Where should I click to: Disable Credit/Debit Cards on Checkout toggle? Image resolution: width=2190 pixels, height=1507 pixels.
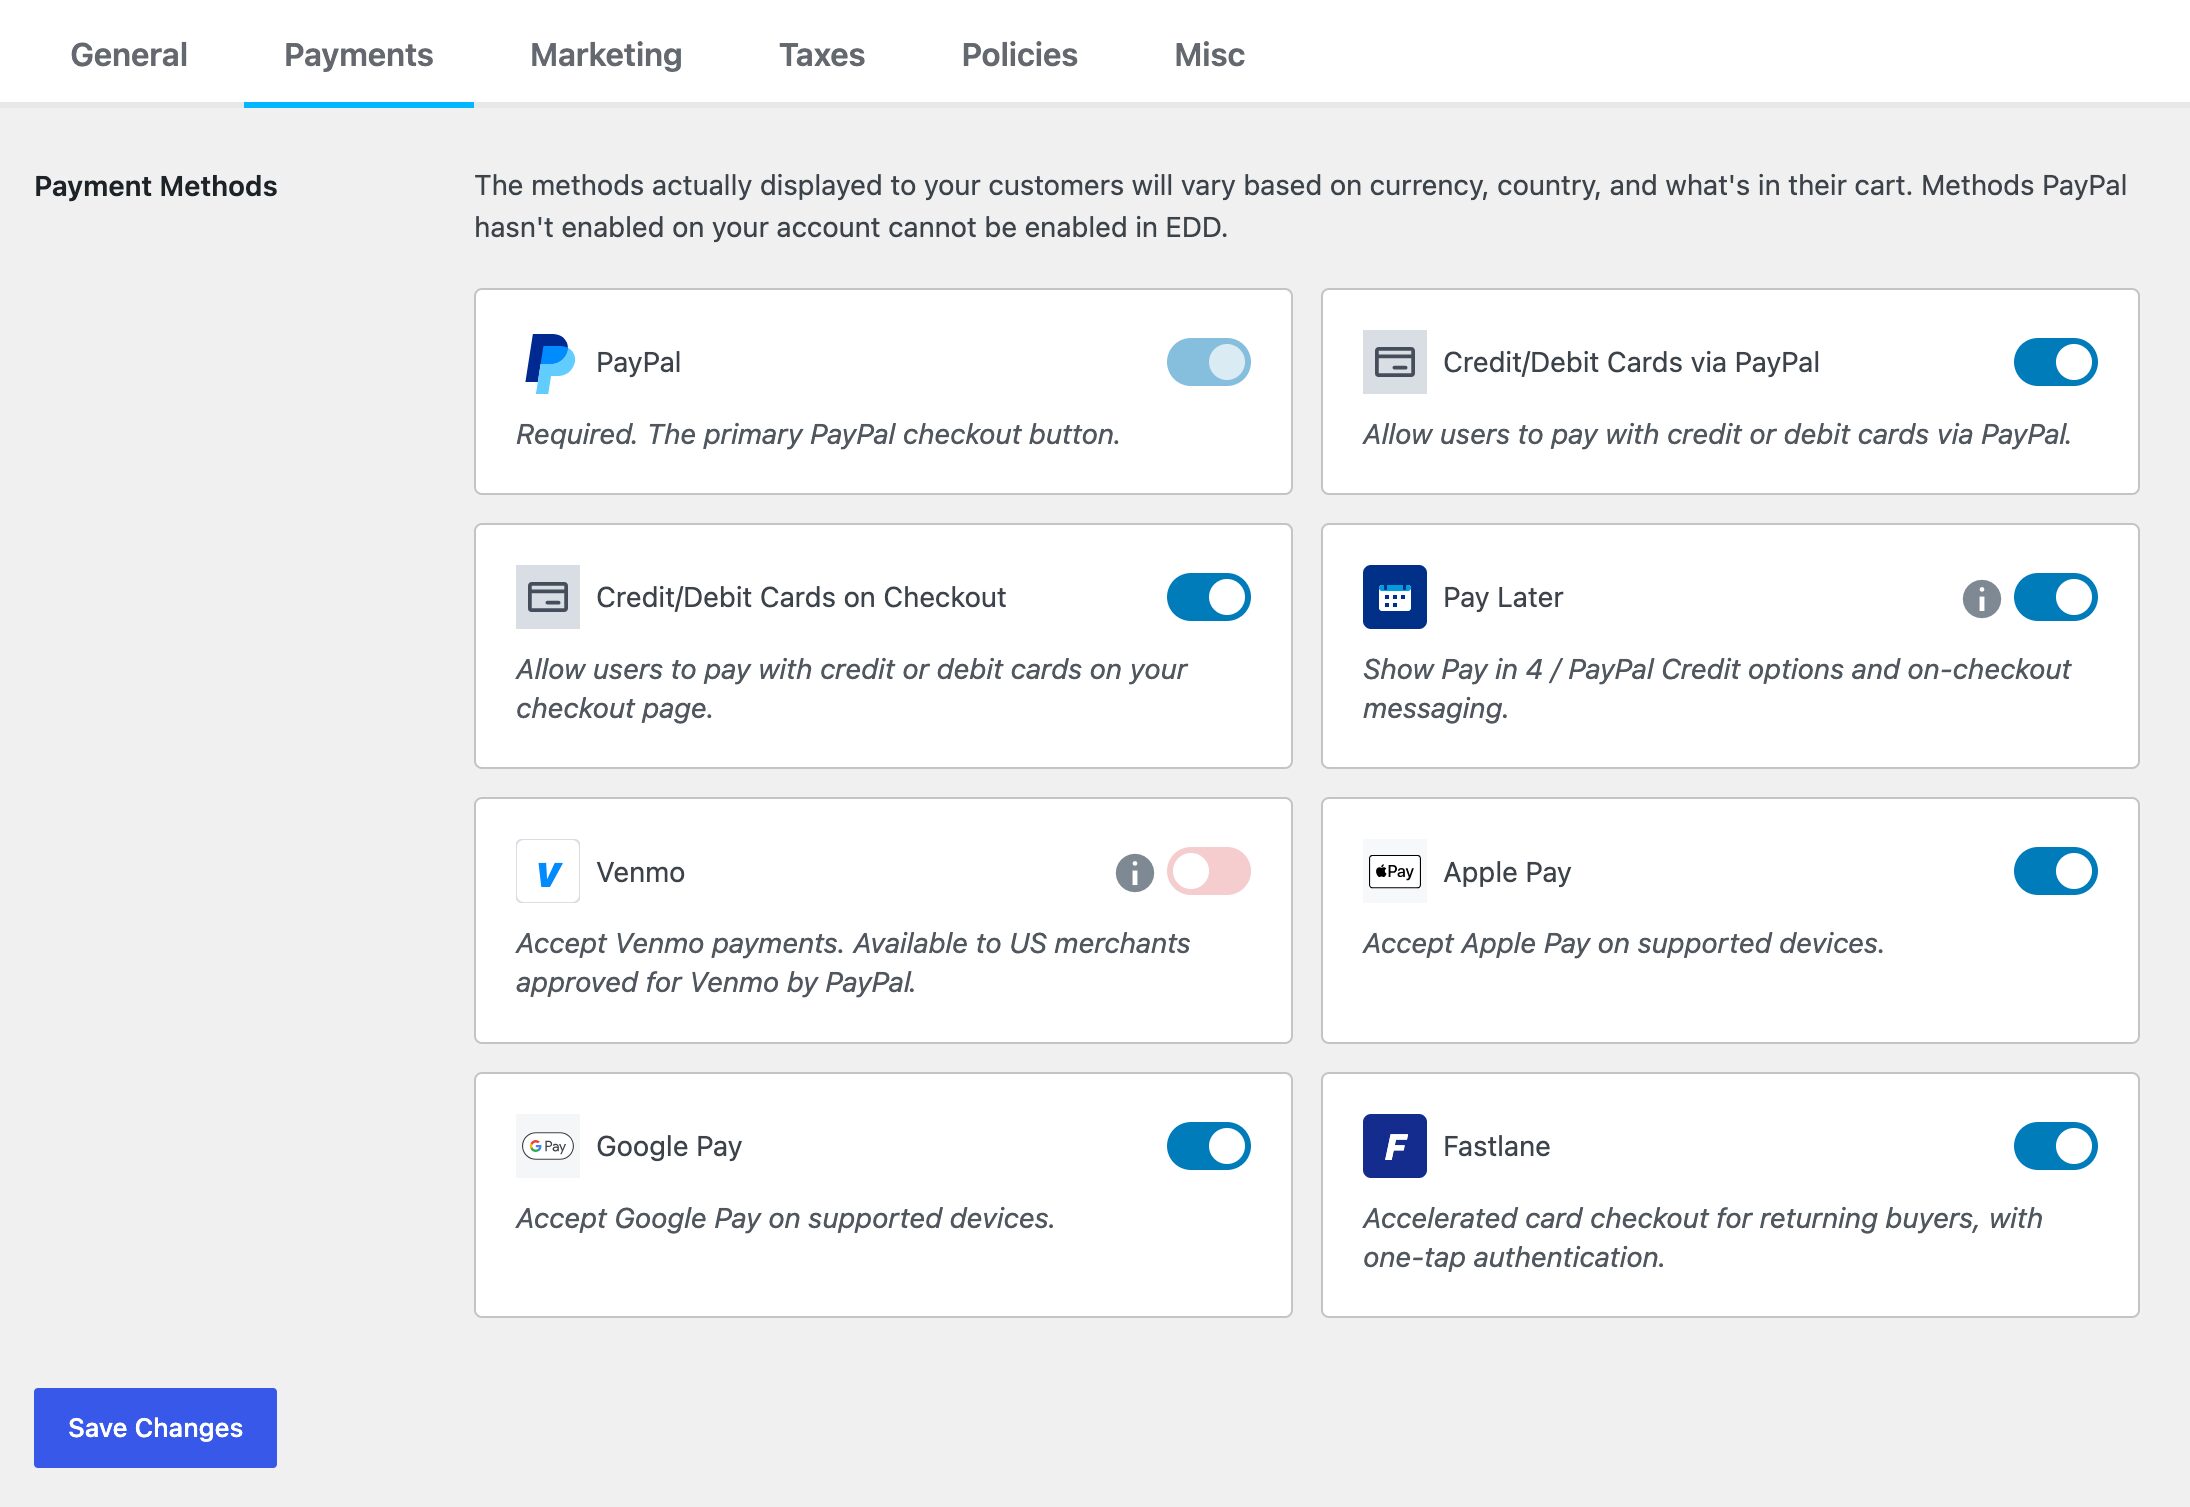(1208, 597)
